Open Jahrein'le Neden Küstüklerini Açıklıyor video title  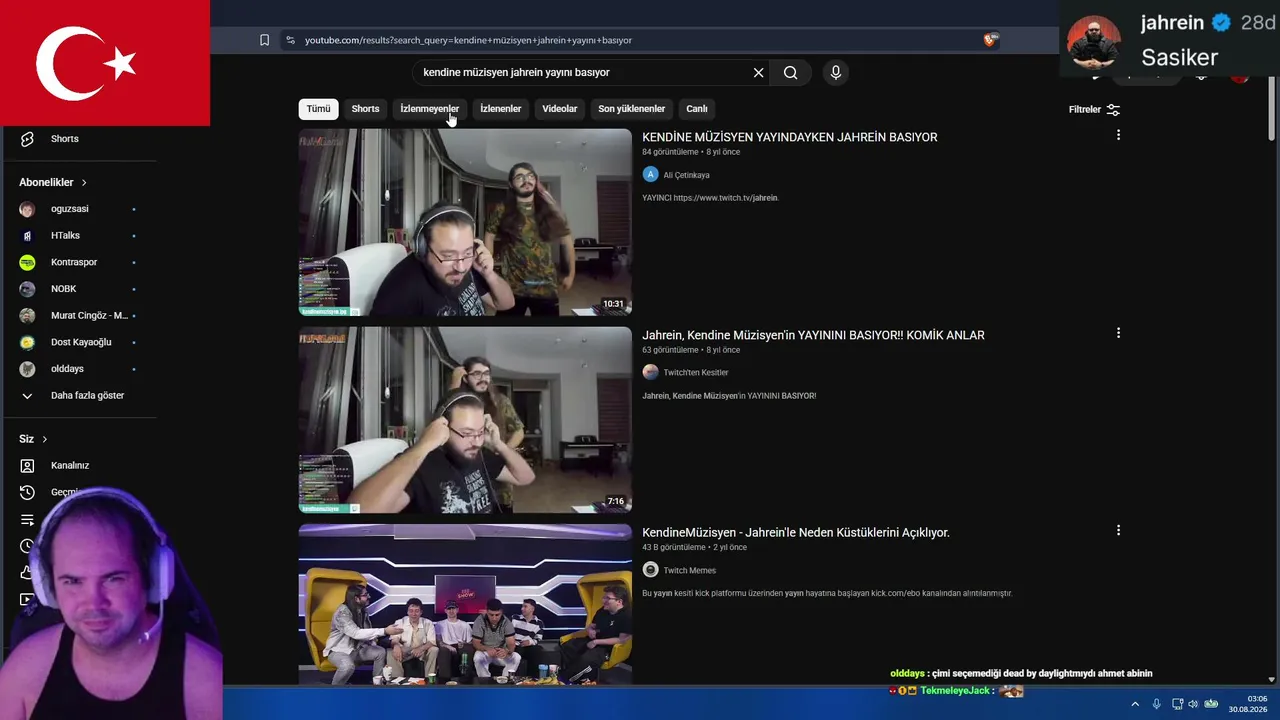(796, 533)
